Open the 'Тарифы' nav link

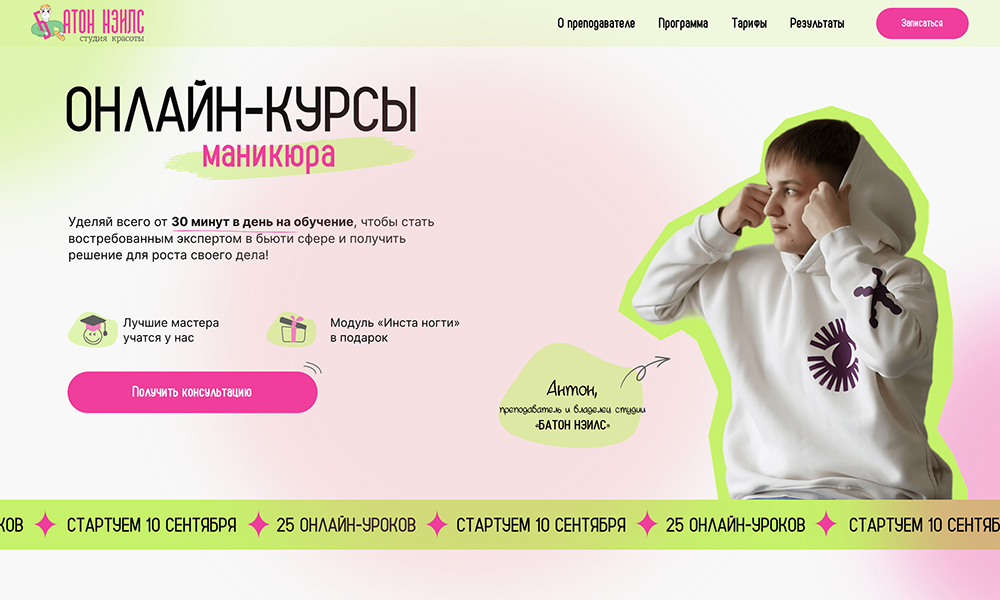tap(749, 24)
